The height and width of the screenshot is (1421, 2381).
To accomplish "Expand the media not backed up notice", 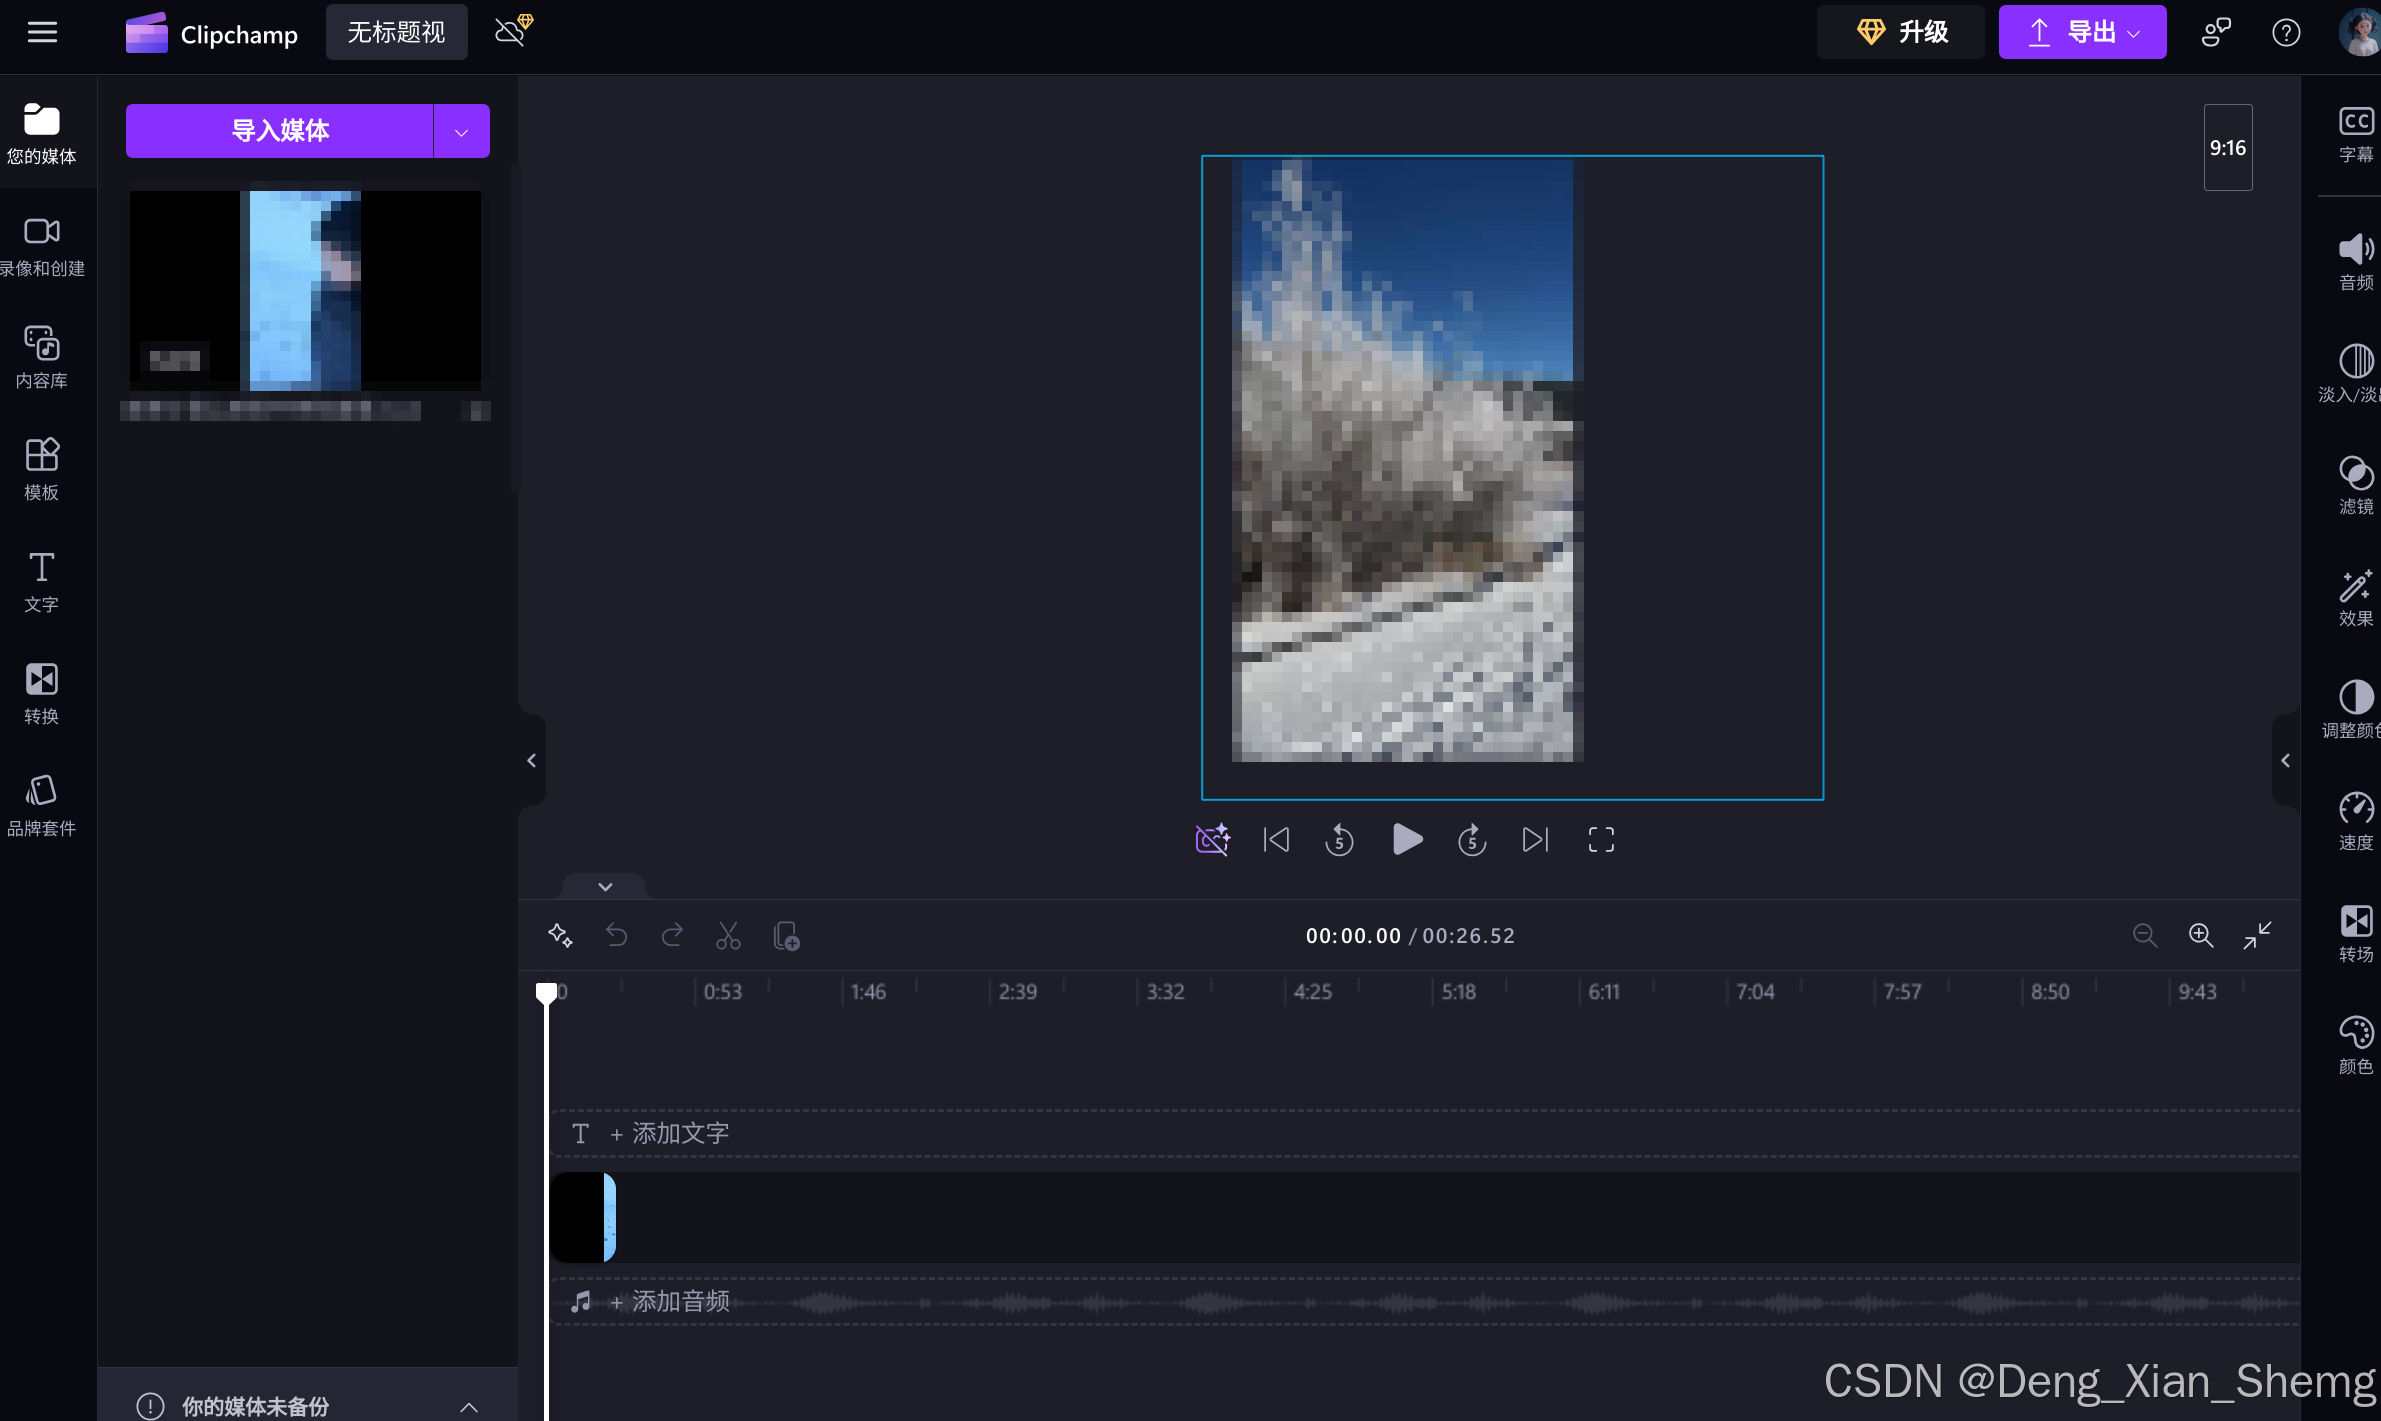I will (468, 1406).
